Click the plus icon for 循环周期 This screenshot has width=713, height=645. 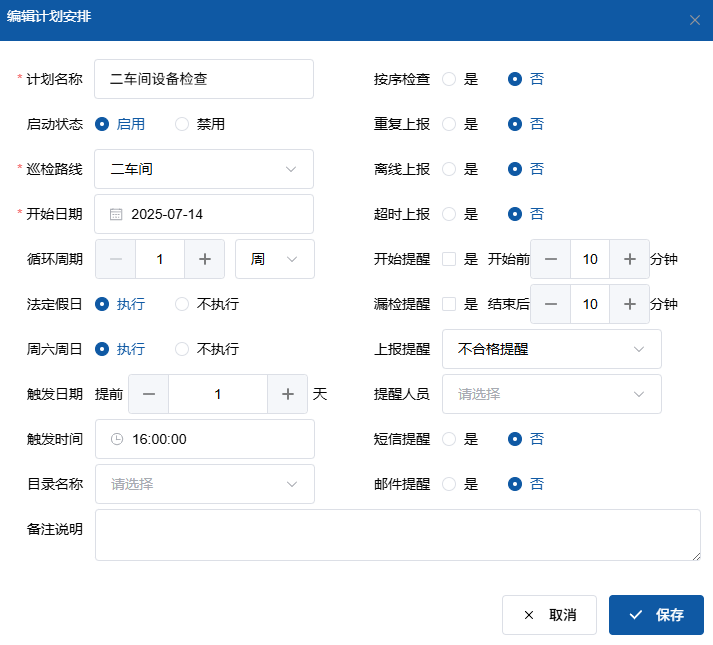pos(205,259)
